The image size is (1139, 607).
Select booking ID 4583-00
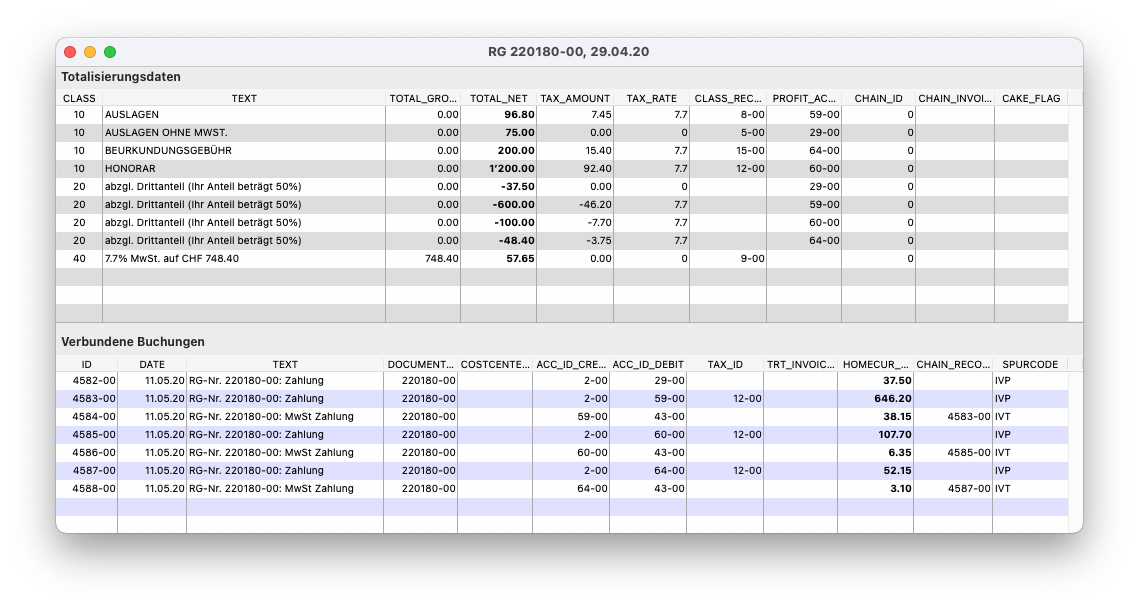(x=94, y=399)
